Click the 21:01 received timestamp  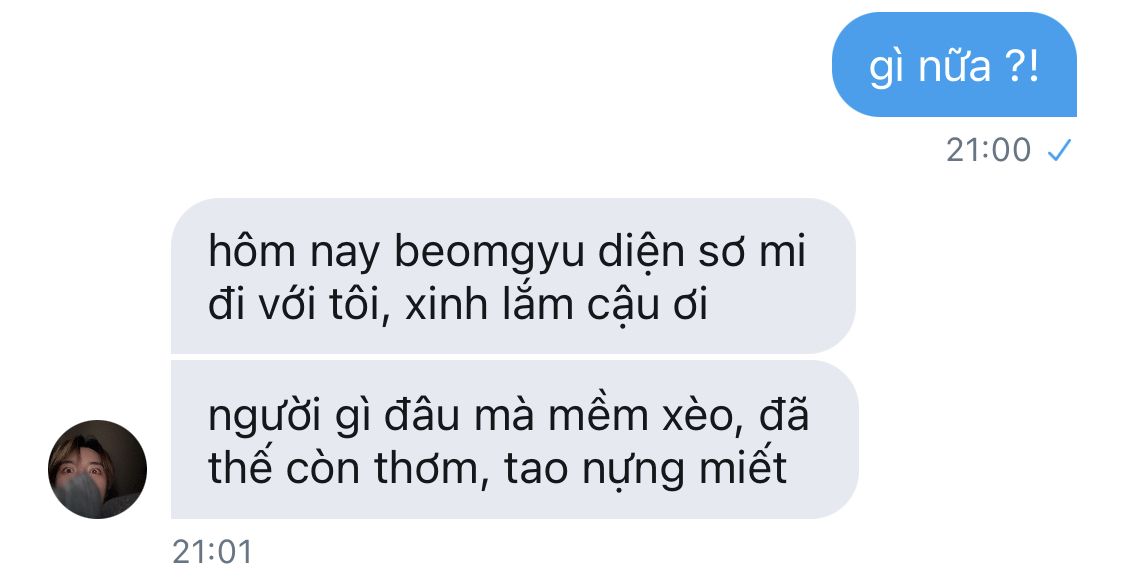[212, 552]
